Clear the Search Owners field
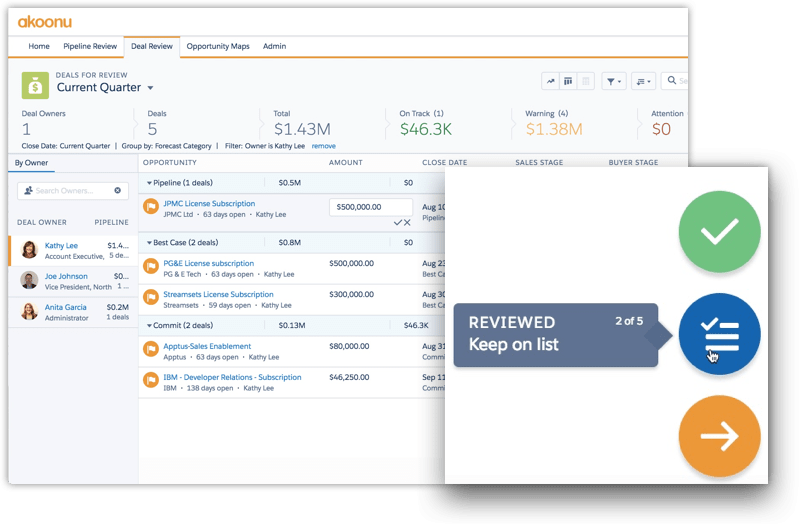The image size is (799, 527). (118, 191)
